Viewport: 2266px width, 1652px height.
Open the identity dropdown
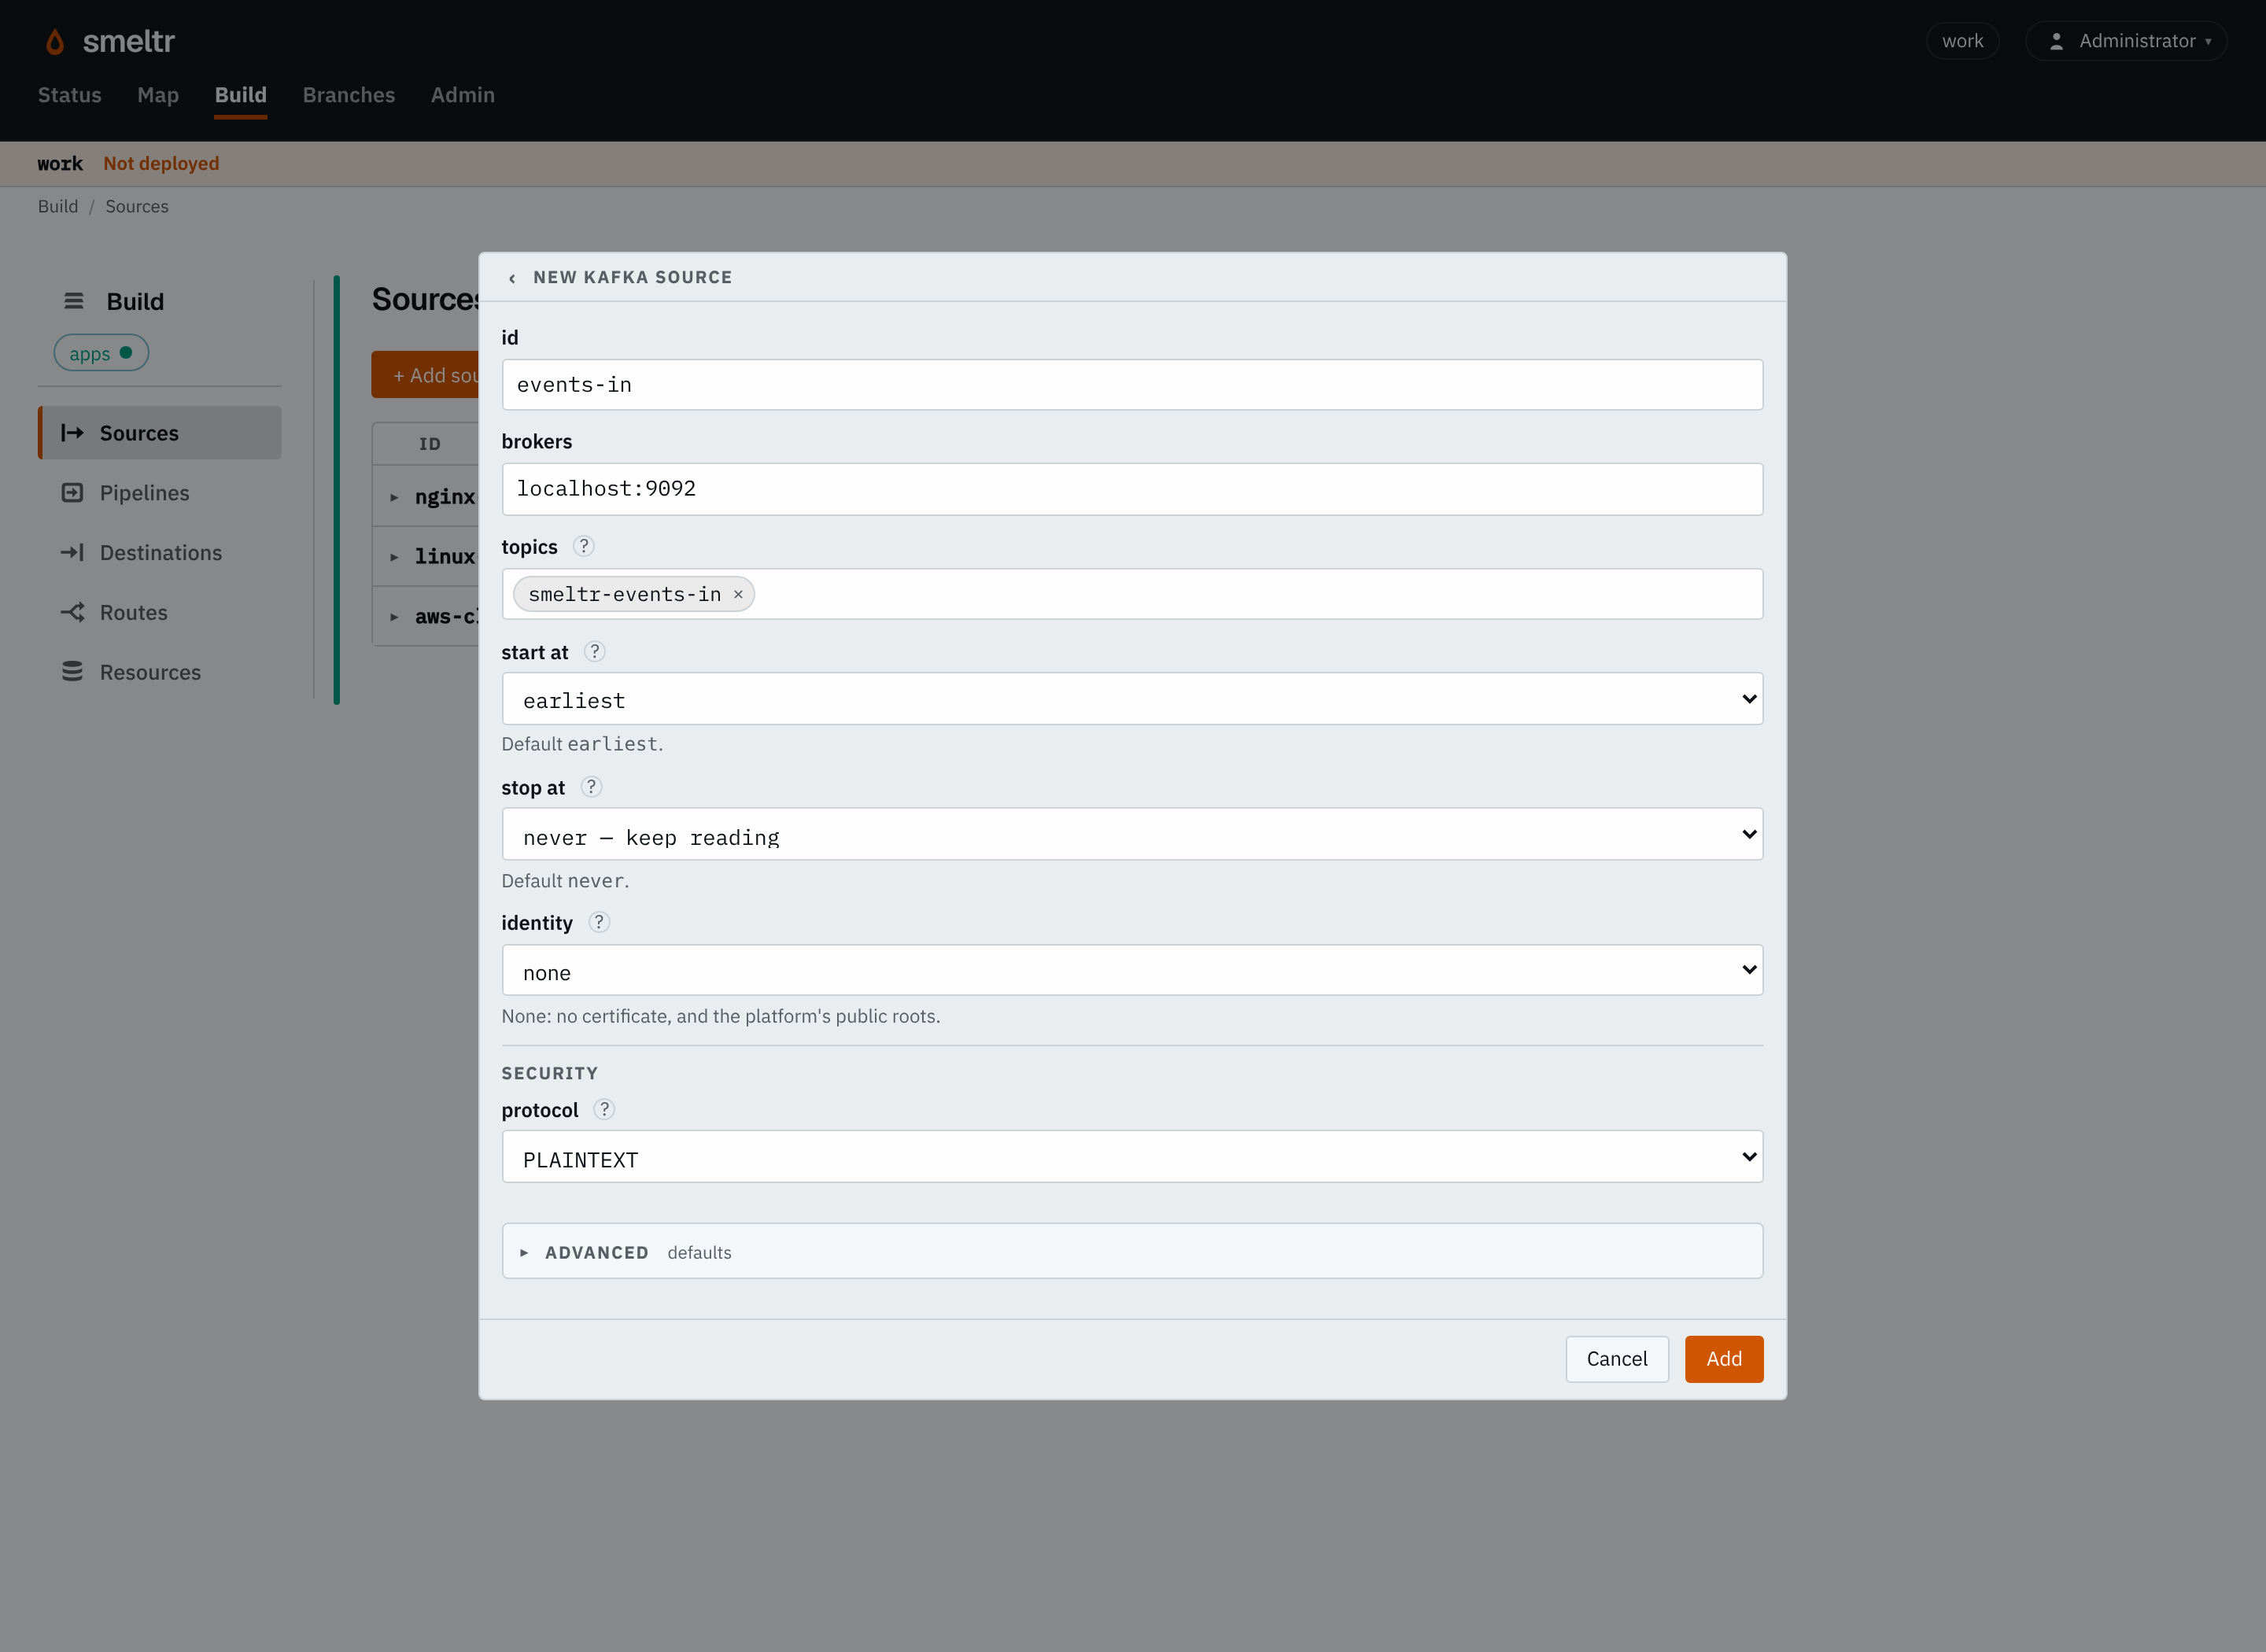[x=1132, y=970]
